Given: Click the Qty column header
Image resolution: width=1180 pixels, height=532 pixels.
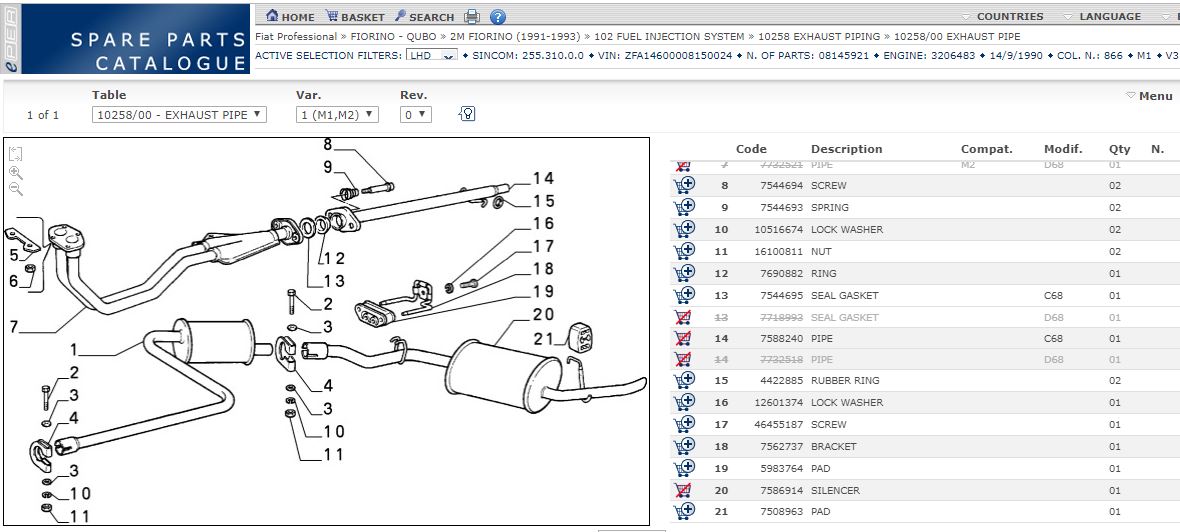Looking at the screenshot, I should 1120,149.
